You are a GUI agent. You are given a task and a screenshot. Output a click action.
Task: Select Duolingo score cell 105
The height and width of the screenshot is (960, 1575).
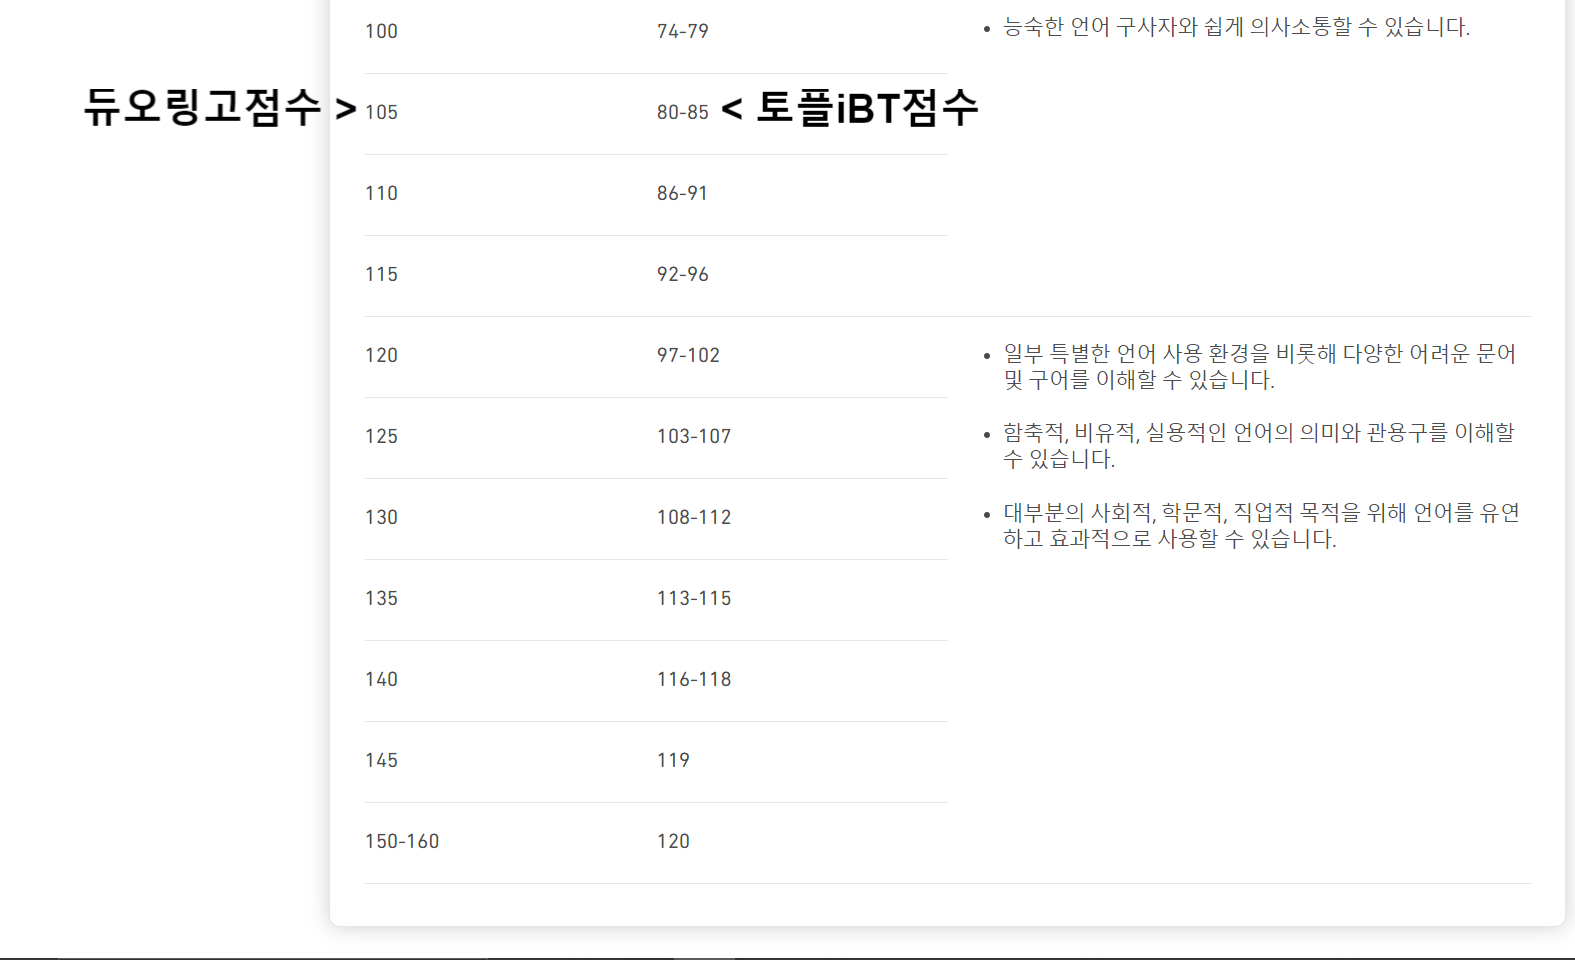click(381, 112)
